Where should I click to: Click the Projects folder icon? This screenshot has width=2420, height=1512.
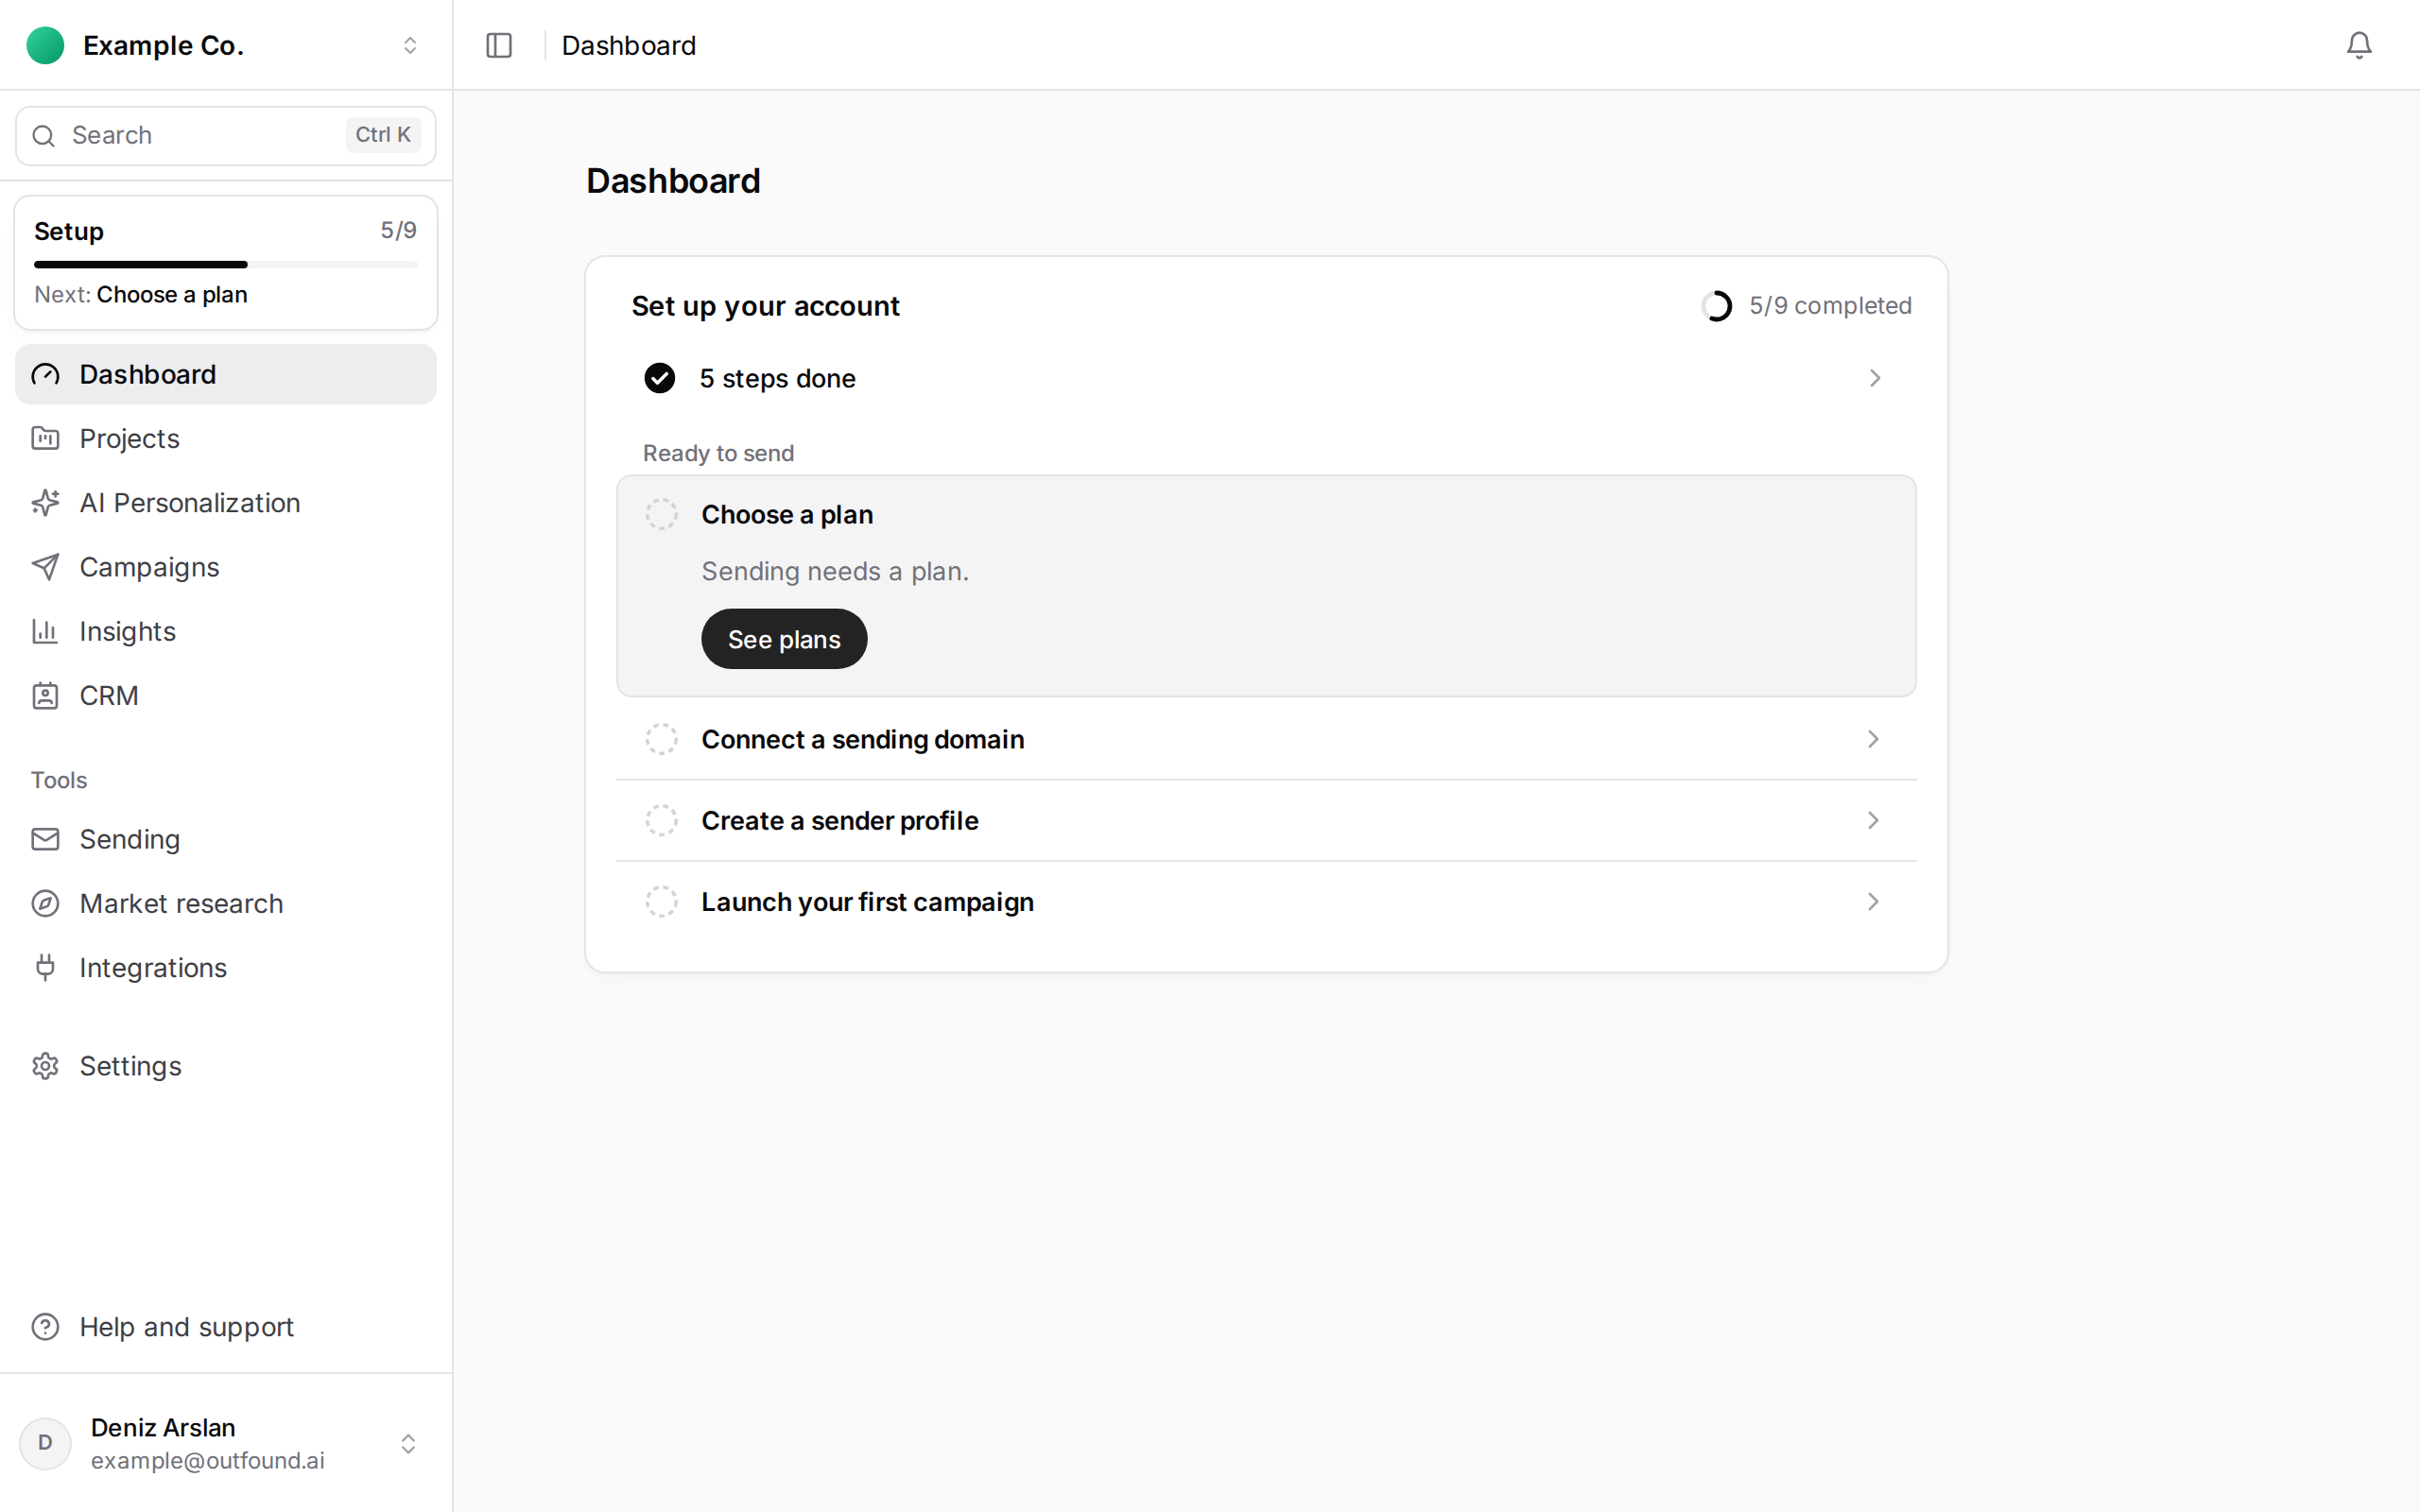[45, 438]
